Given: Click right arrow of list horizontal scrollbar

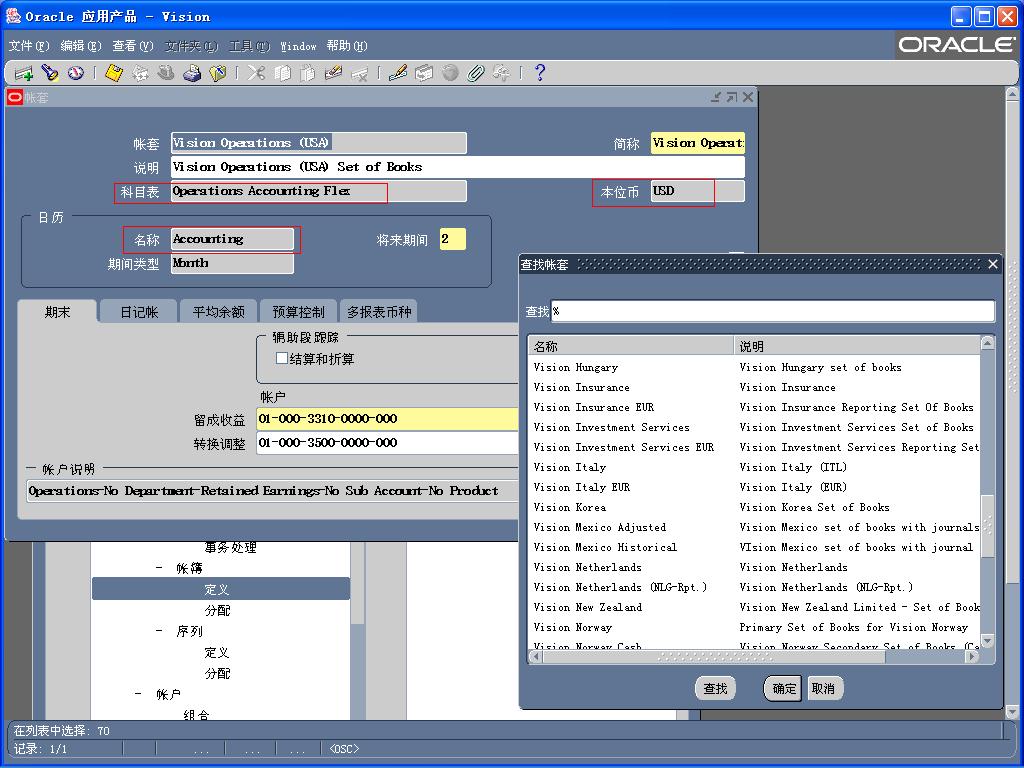Looking at the screenshot, I should (973, 656).
